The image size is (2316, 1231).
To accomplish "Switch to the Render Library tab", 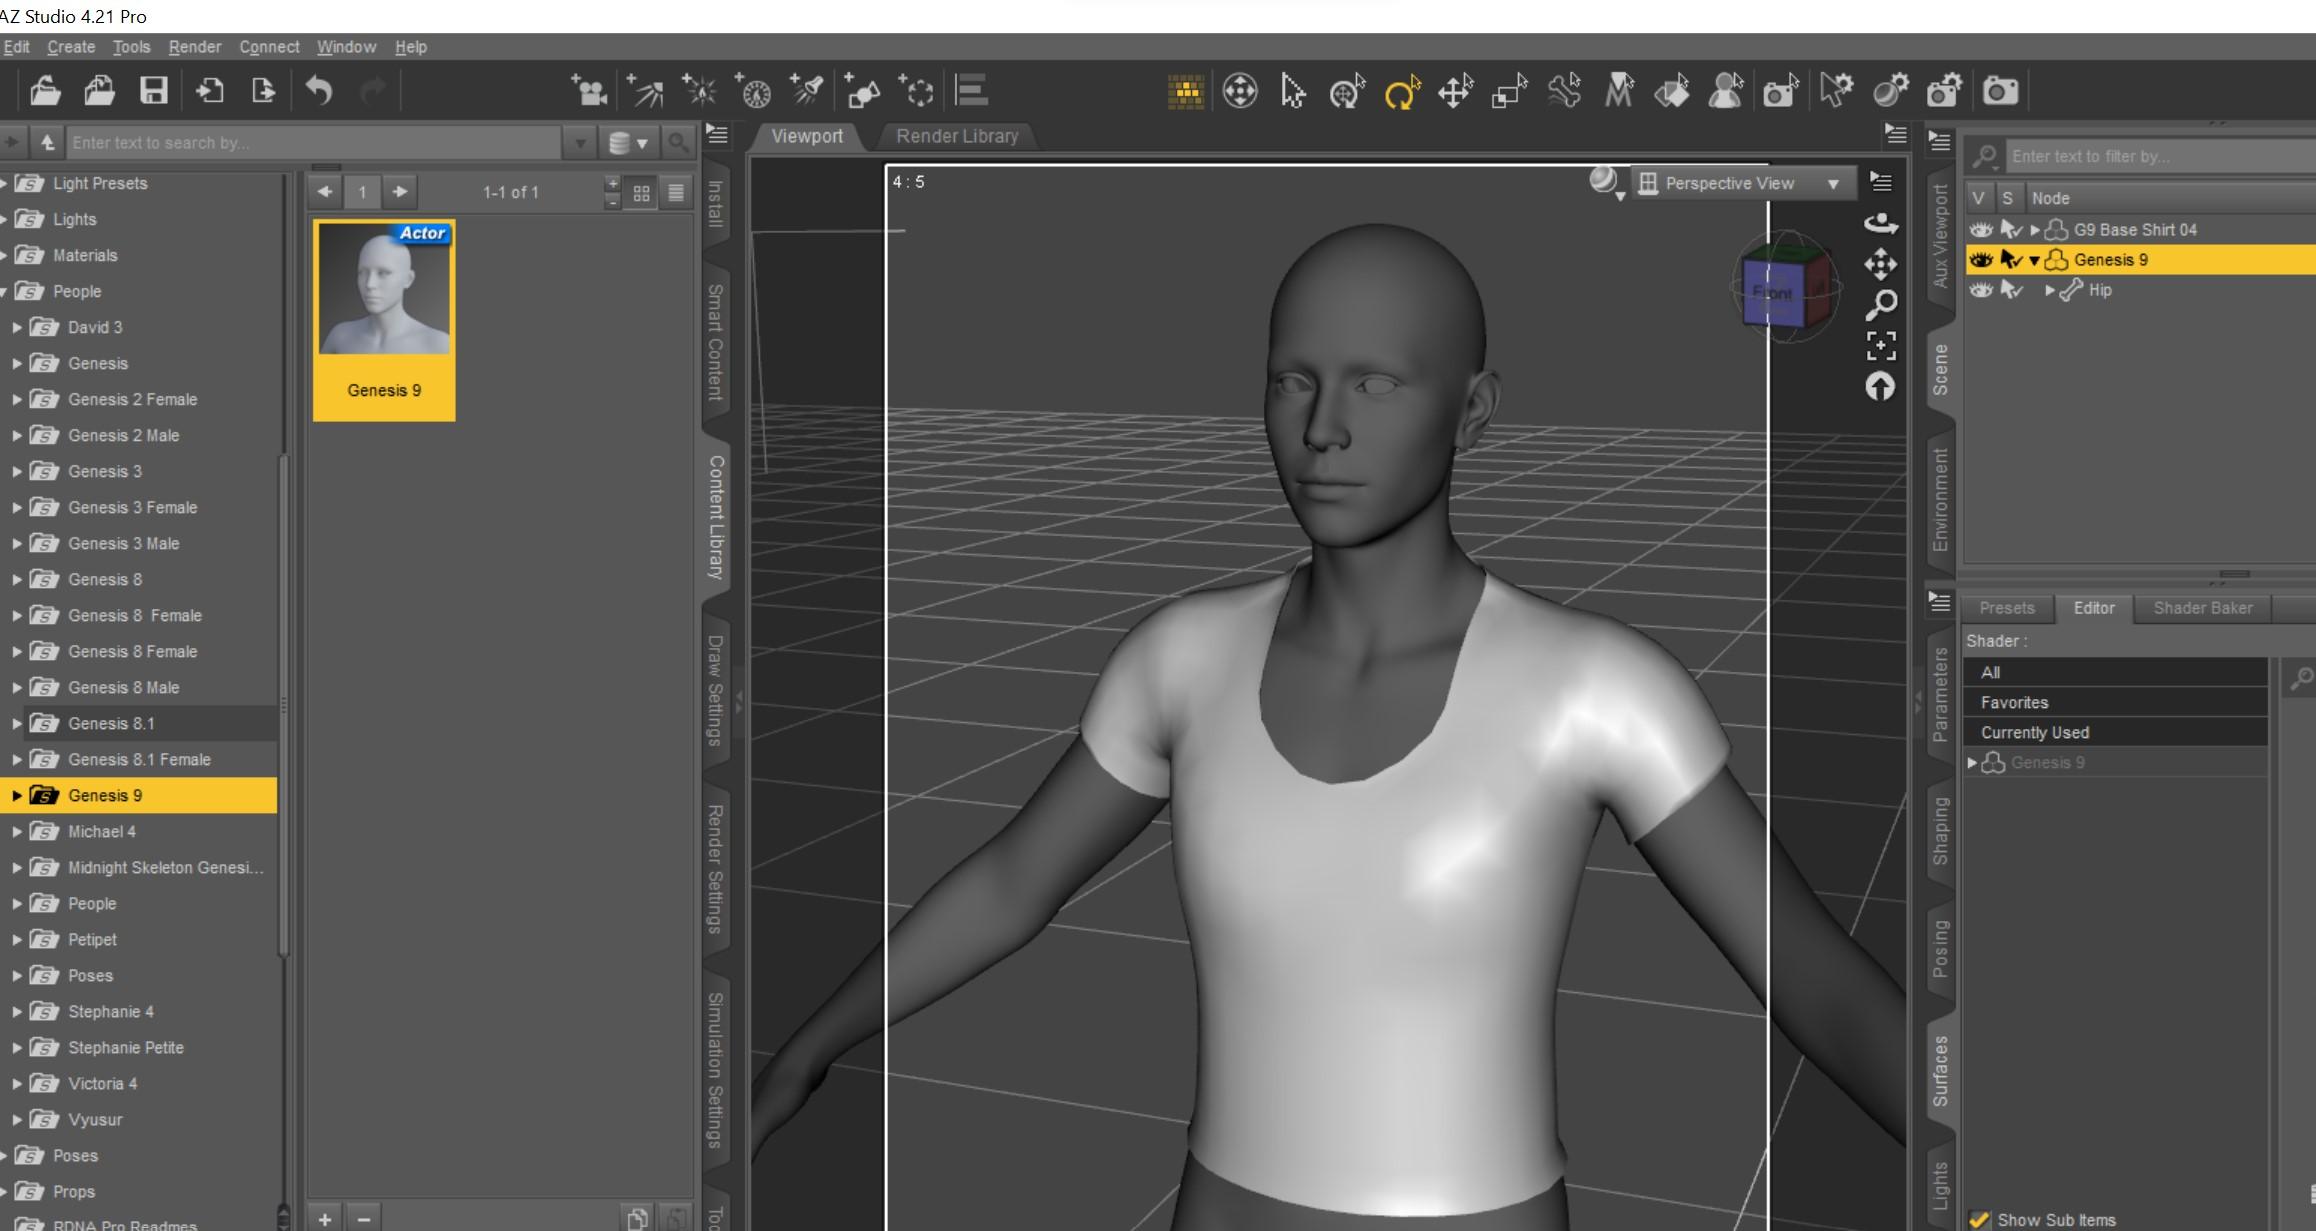I will click(956, 136).
